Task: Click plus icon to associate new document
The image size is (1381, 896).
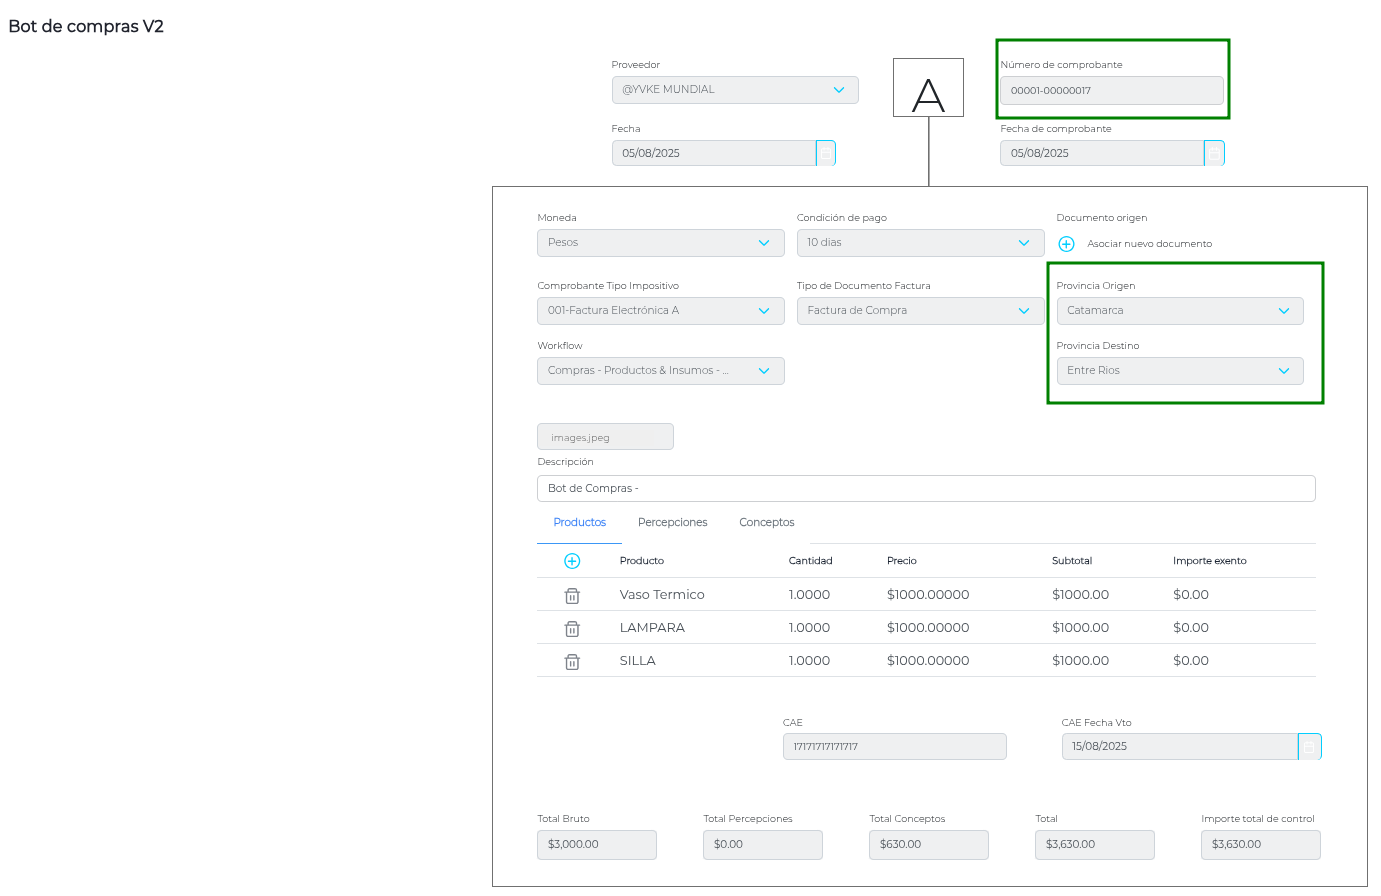Action: pyautogui.click(x=1066, y=244)
